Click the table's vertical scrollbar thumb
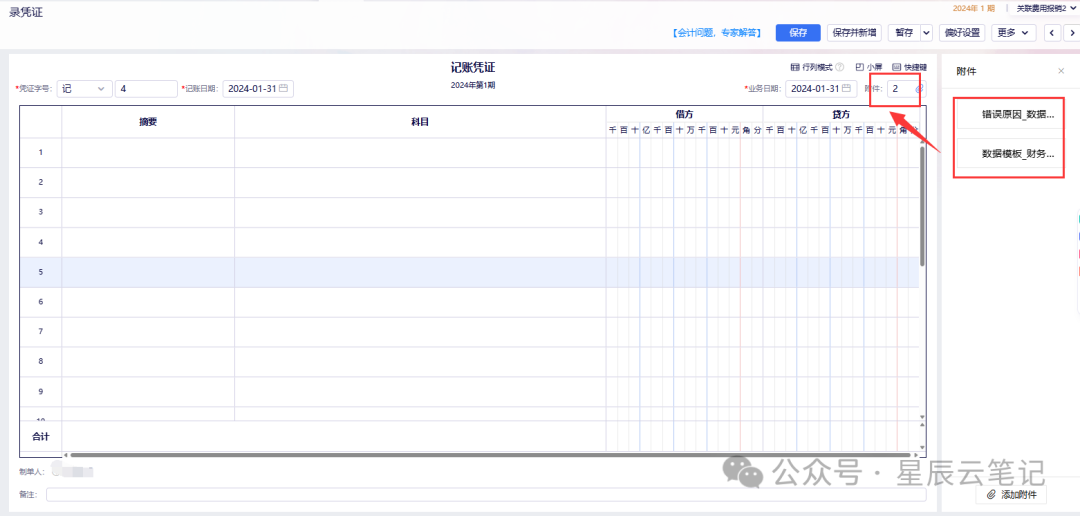Viewport: 1080px width, 516px height. (x=922, y=205)
